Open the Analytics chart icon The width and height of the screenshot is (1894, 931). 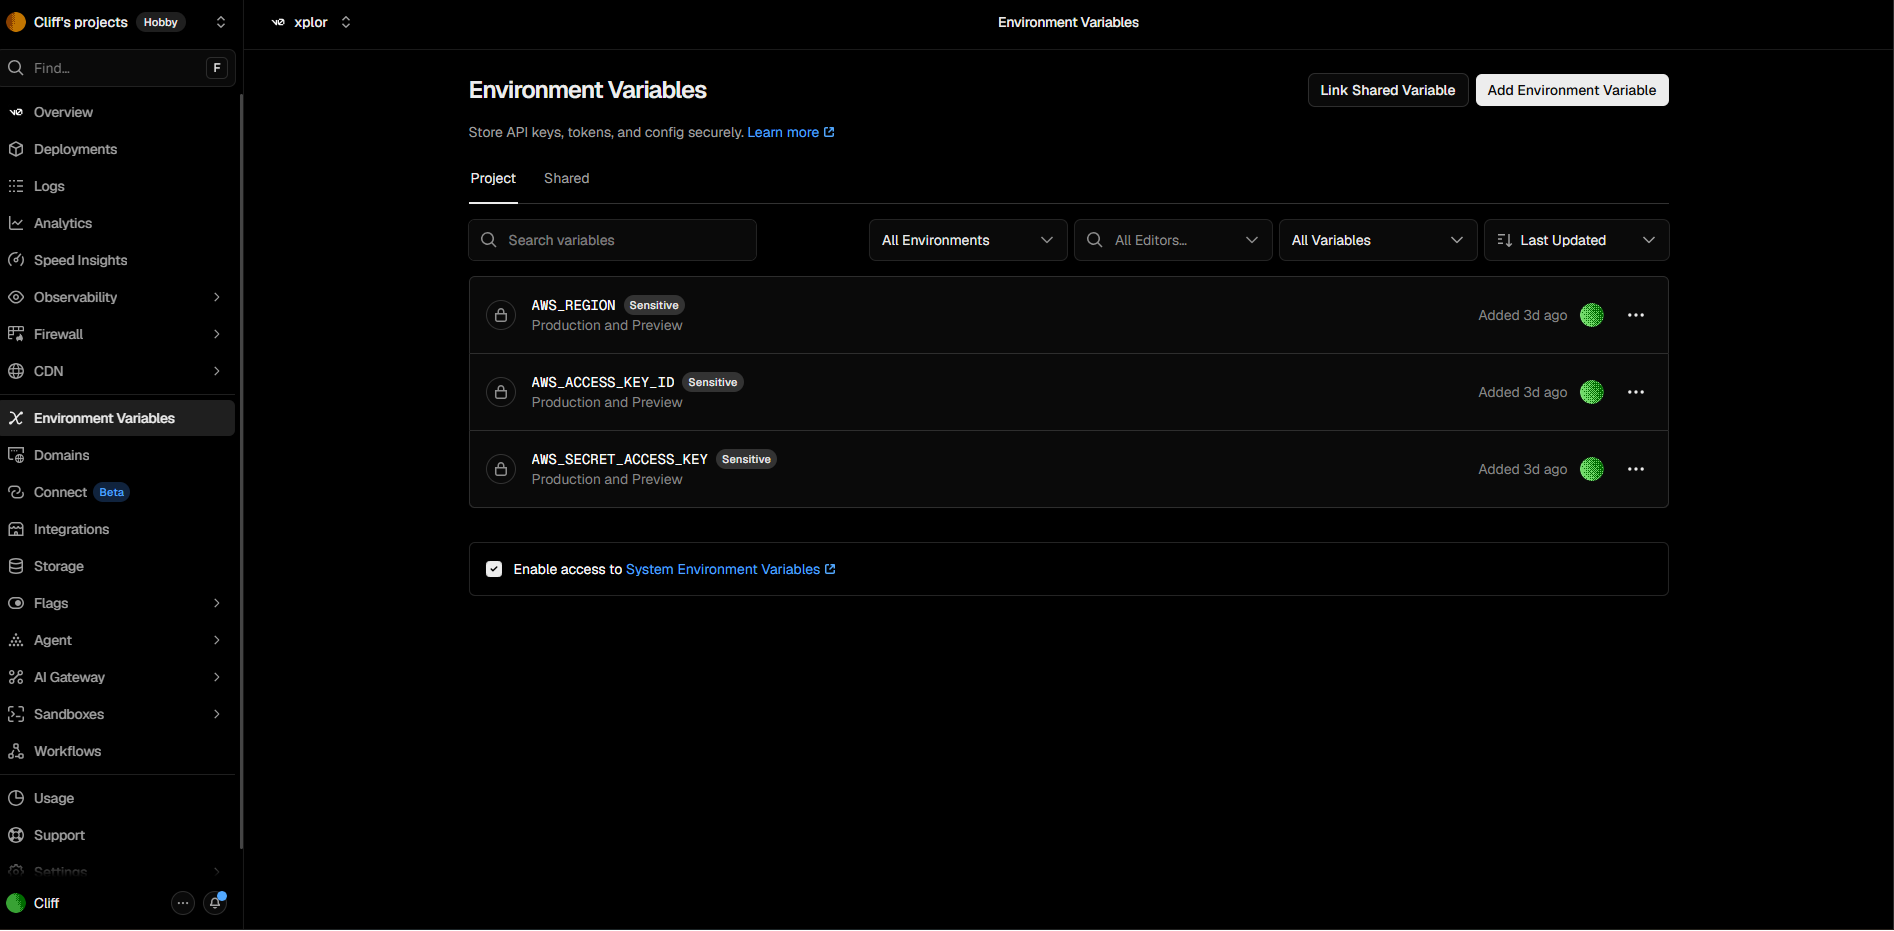point(16,223)
